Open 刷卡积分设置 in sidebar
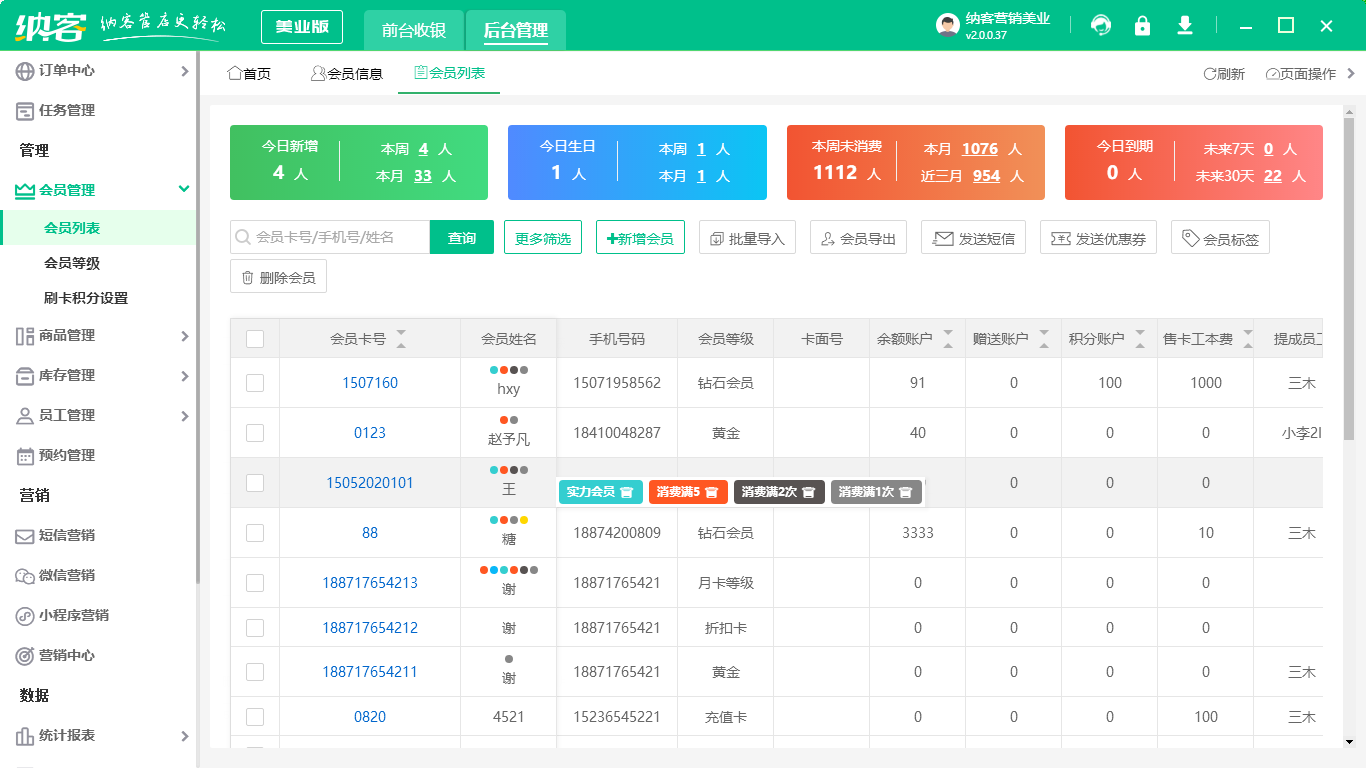The image size is (1366, 768). (x=86, y=298)
